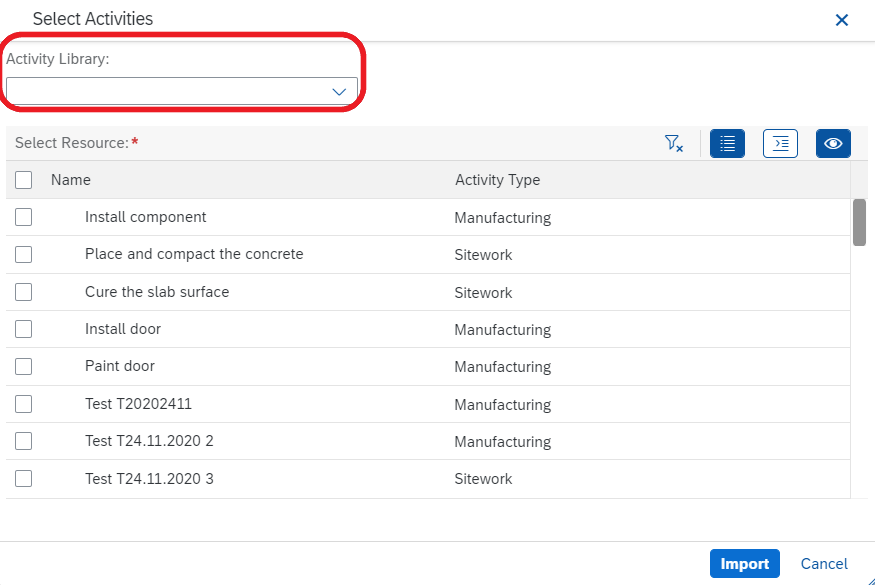Image resolution: width=875 pixels, height=585 pixels.
Task: Close the Select Activities dialog
Action: (x=842, y=20)
